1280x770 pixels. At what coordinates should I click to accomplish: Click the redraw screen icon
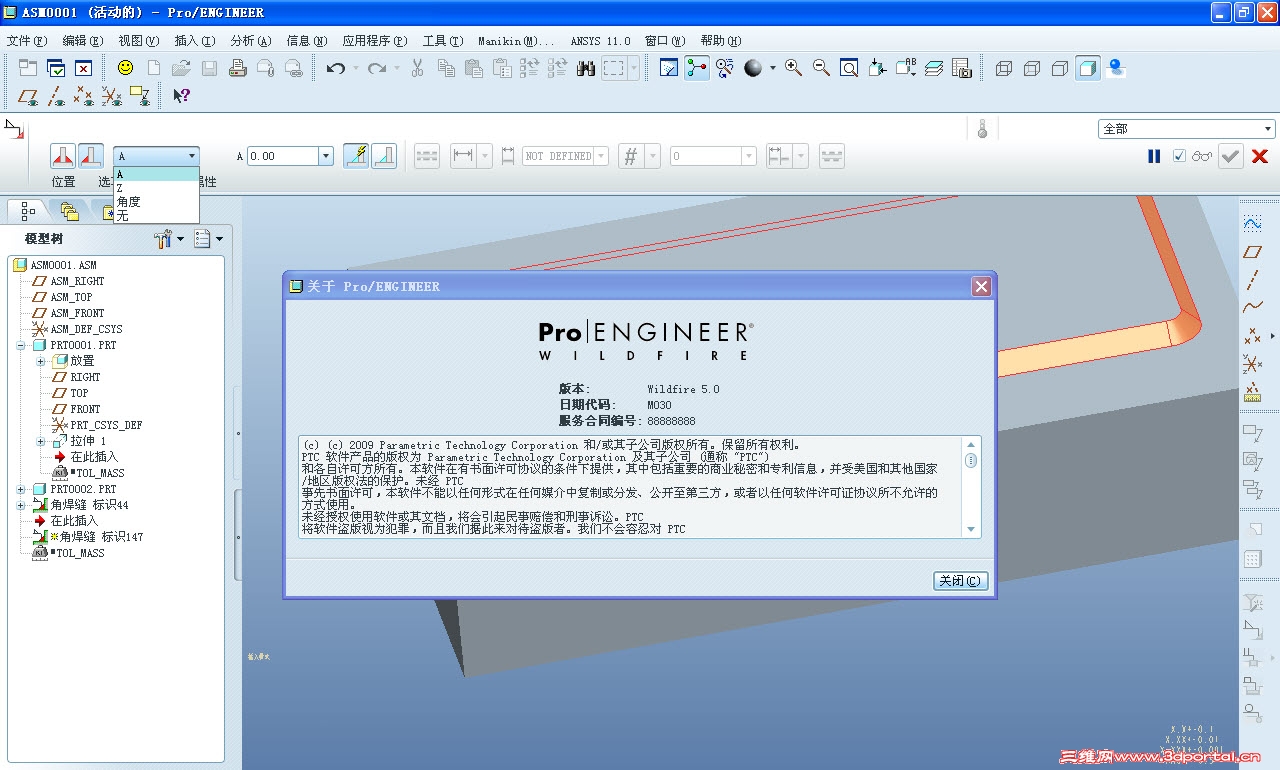click(x=669, y=68)
